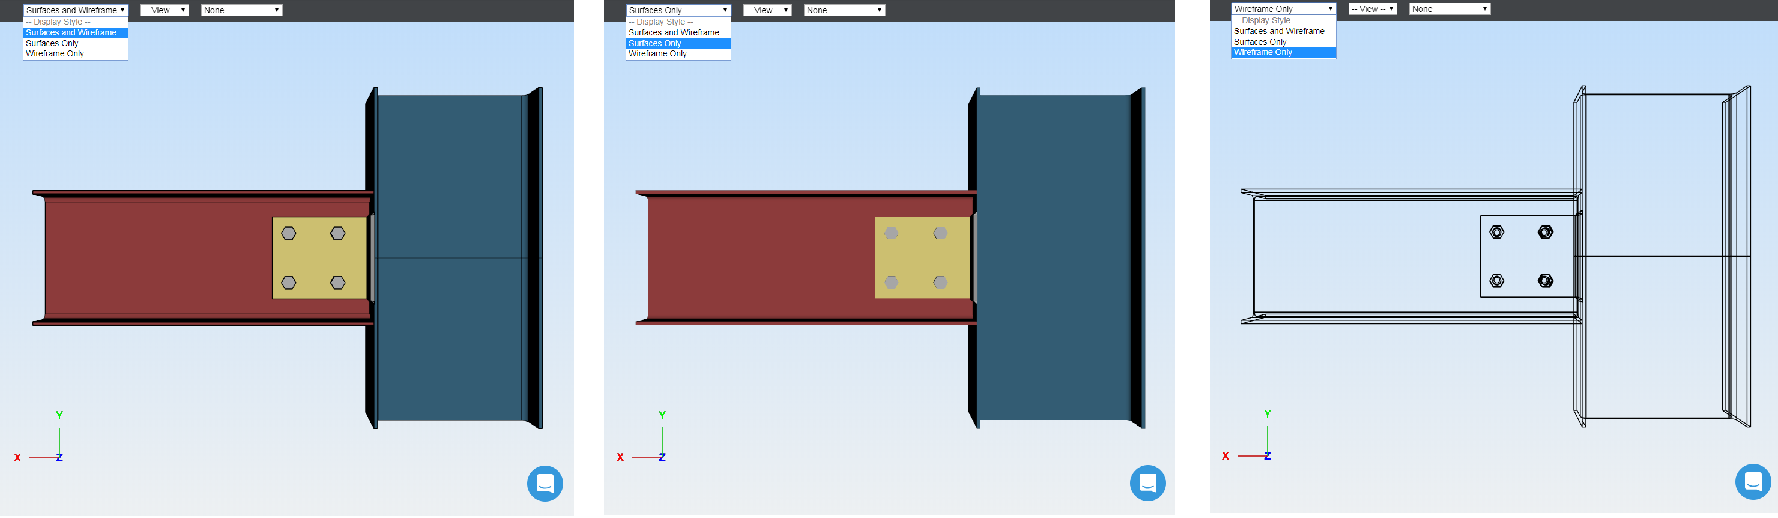The image size is (1778, 518).
Task: Open '-- View --' dropdown in right panel
Action: point(1372,9)
